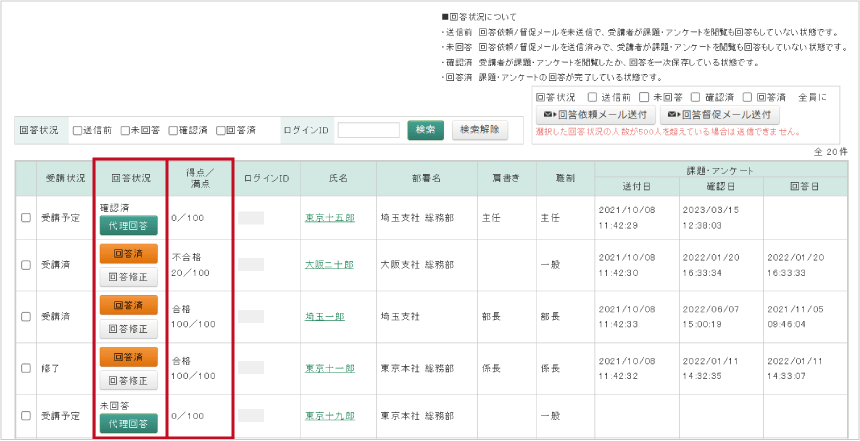Click 代理回答 button for 東京十五郎
860x441 pixels.
128,226
